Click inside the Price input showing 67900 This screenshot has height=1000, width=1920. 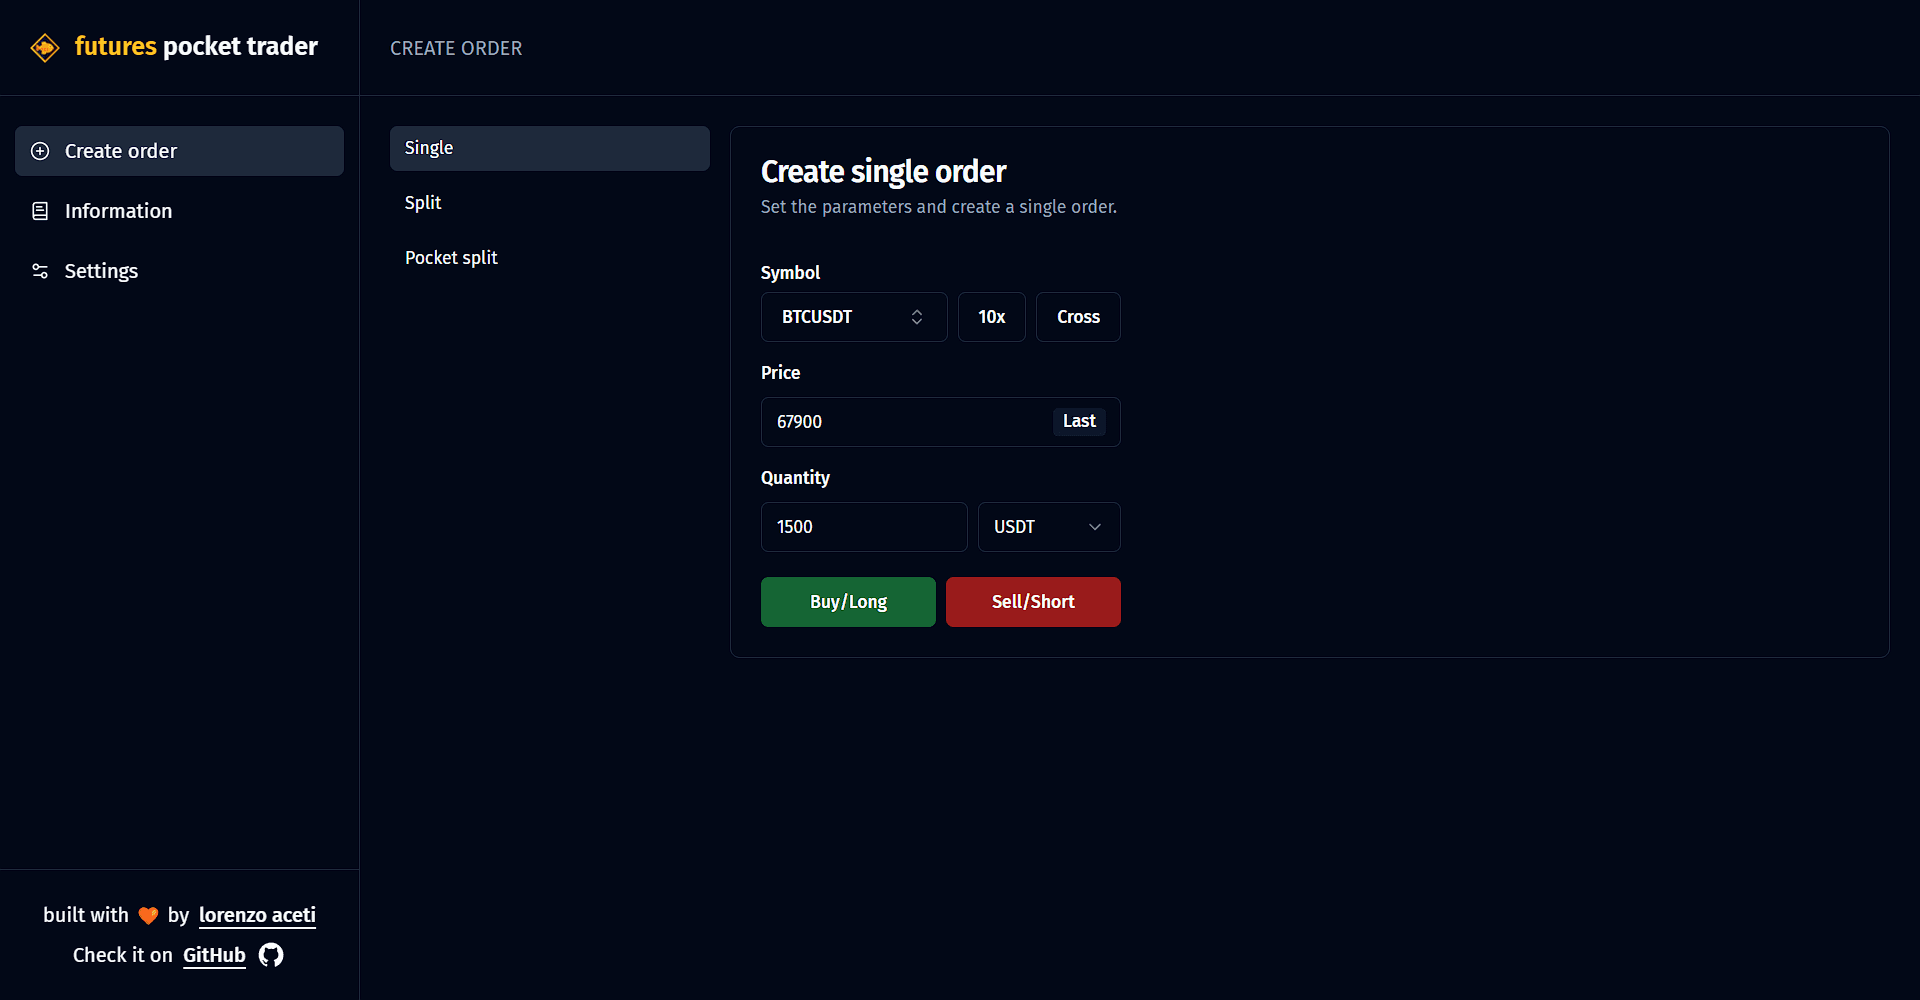coord(900,421)
